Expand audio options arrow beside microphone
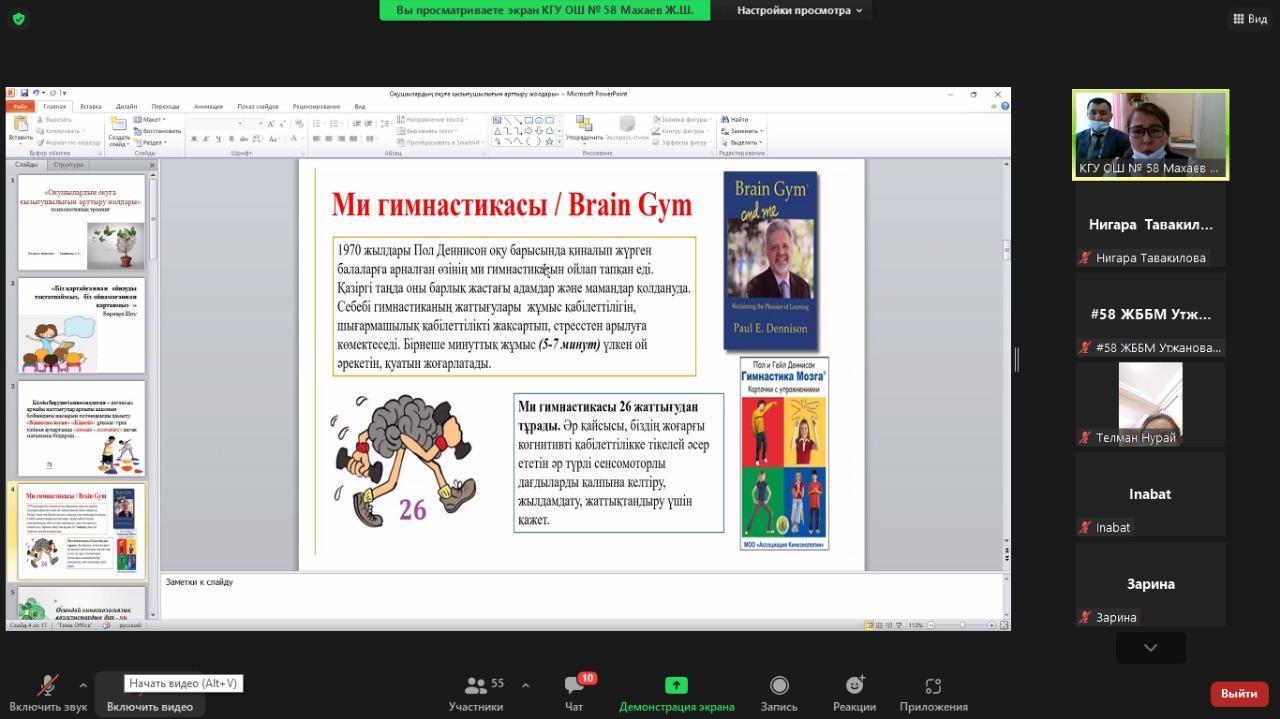Screen dimensions: 1280x719 (x=83, y=685)
